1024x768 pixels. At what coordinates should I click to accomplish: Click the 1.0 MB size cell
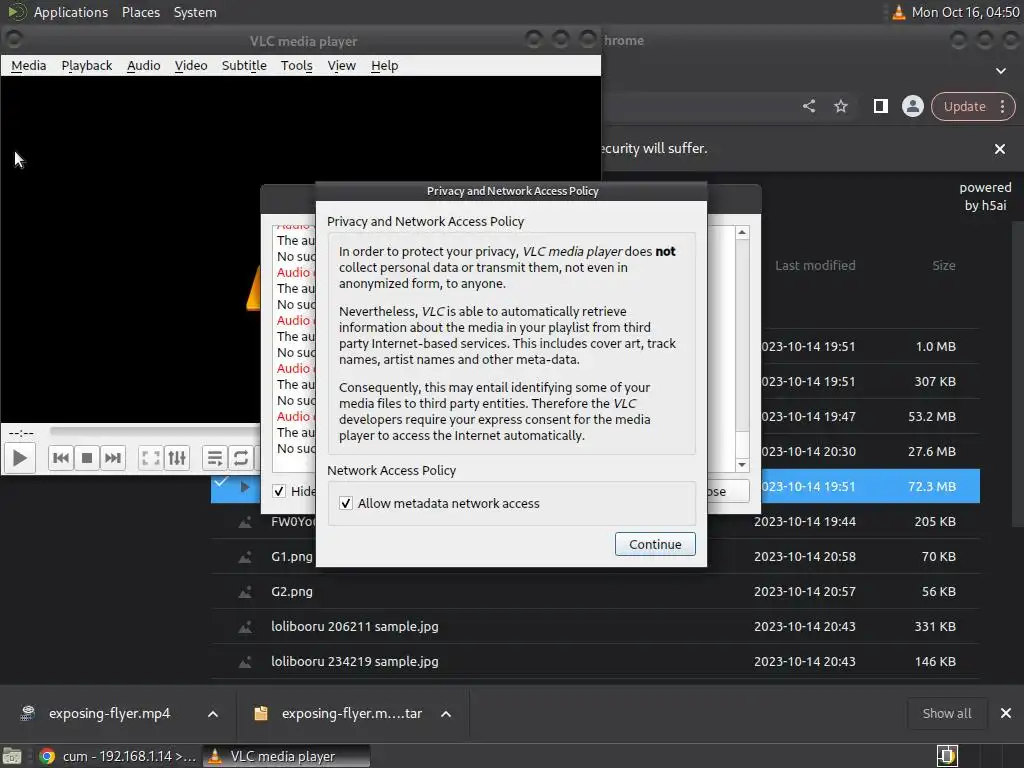click(936, 346)
